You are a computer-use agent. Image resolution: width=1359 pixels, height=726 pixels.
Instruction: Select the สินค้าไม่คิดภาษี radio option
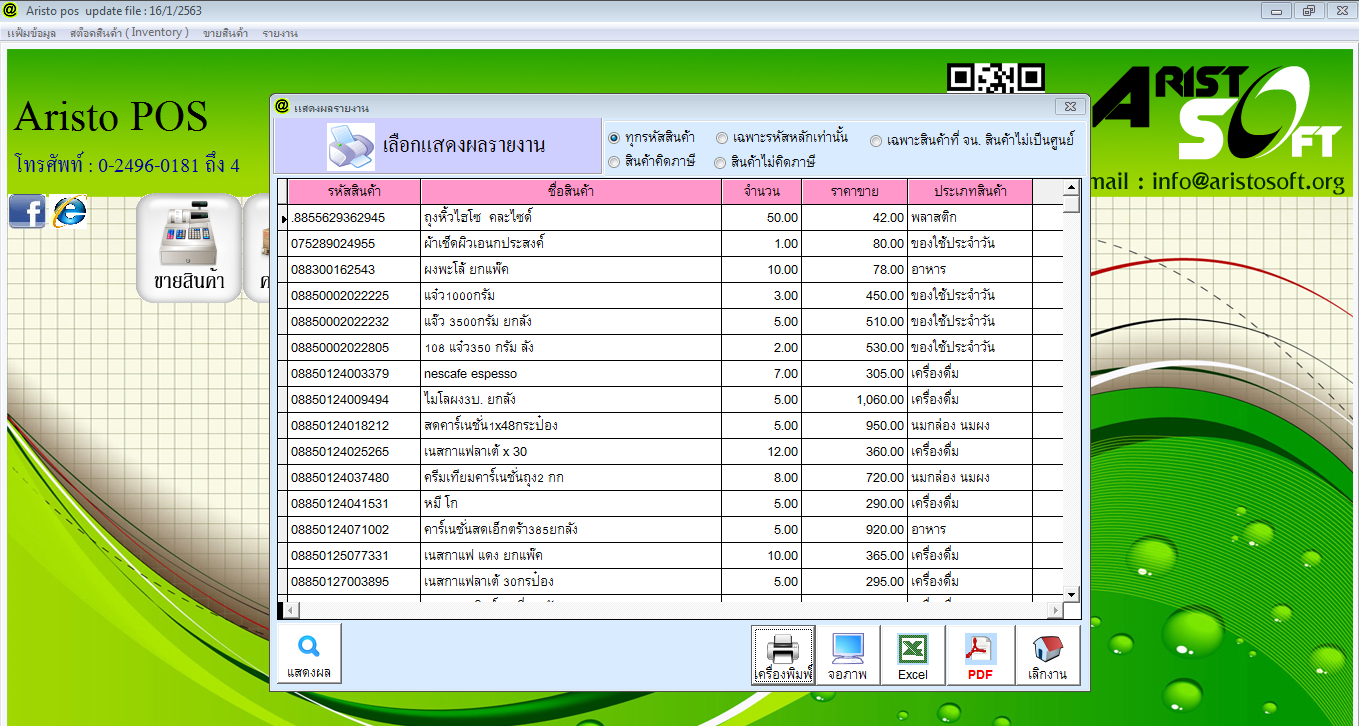(720, 162)
